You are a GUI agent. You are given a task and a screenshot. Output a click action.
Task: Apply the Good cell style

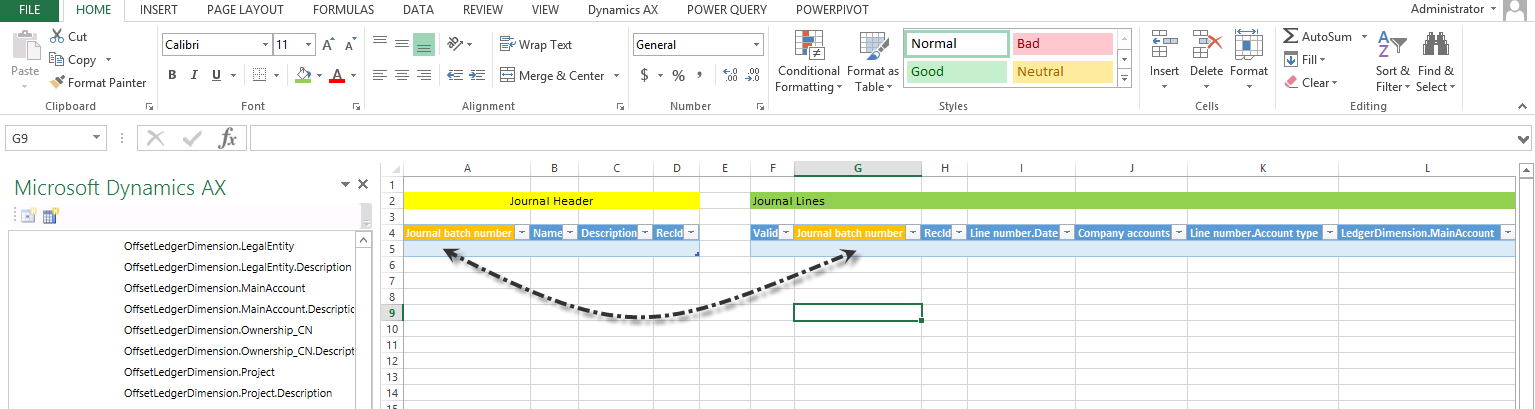point(956,72)
